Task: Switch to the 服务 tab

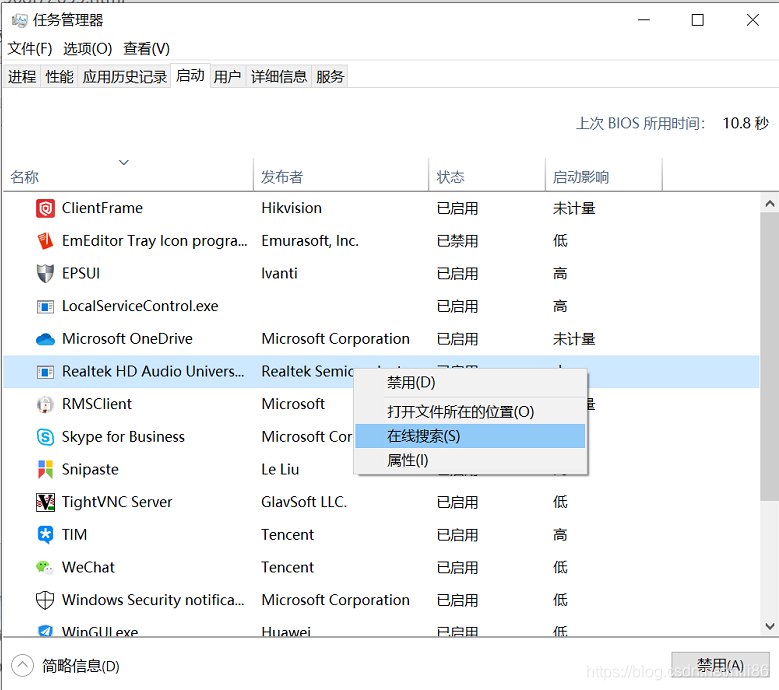Action: 330,77
